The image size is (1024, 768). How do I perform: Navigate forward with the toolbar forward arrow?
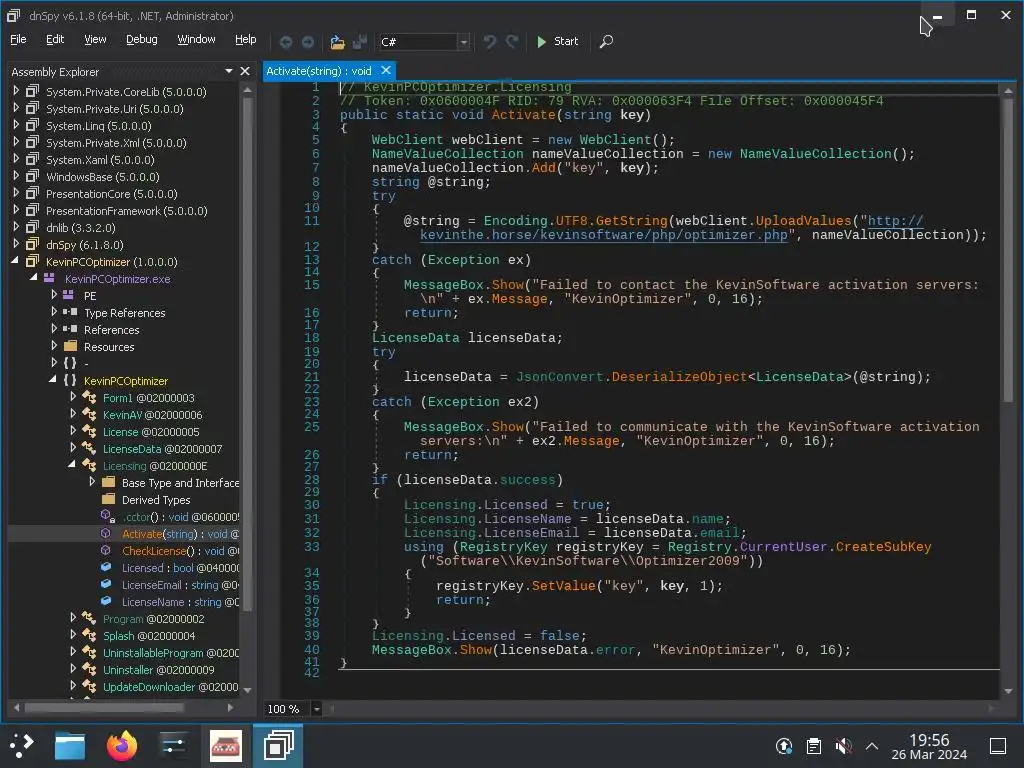pyautogui.click(x=308, y=42)
